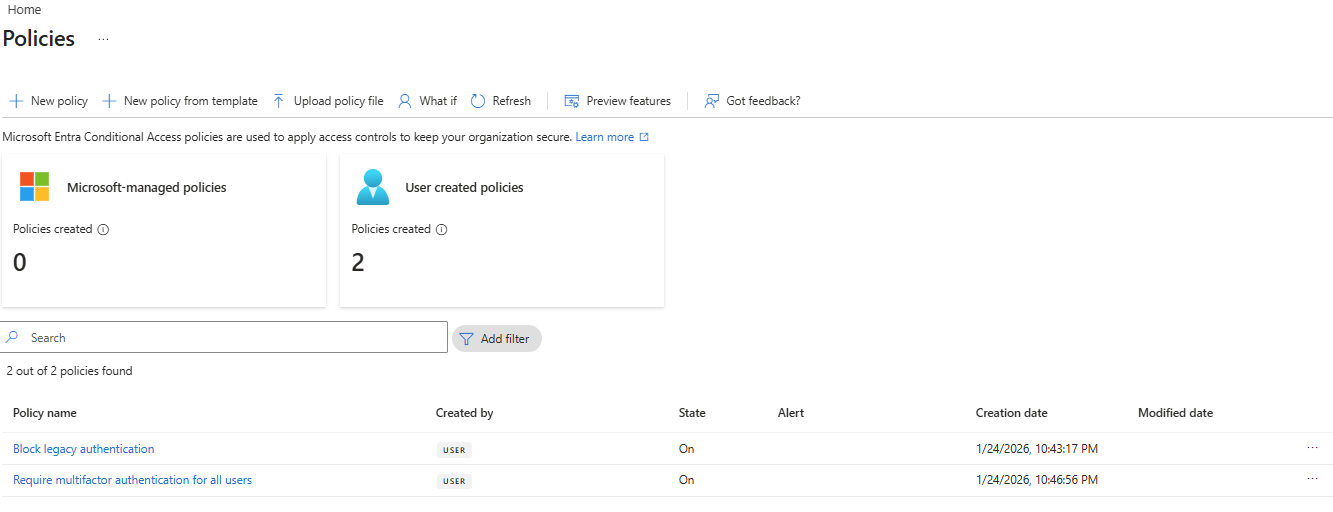Viewport: 1333px width, 512px height.
Task: Click the Search policies input field
Action: (224, 337)
